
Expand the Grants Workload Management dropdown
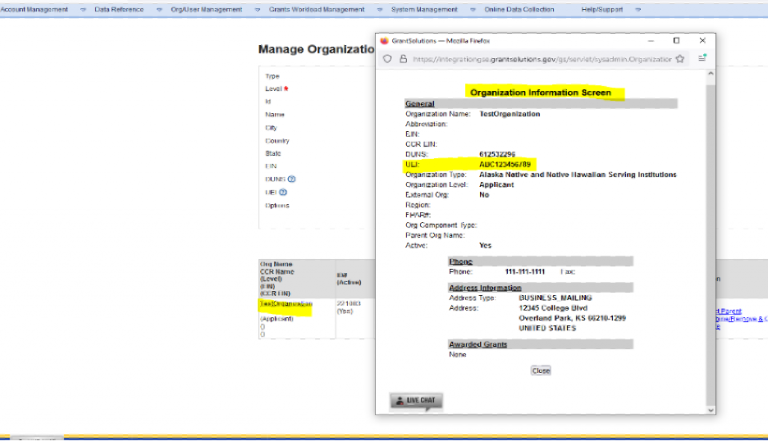click(317, 9)
